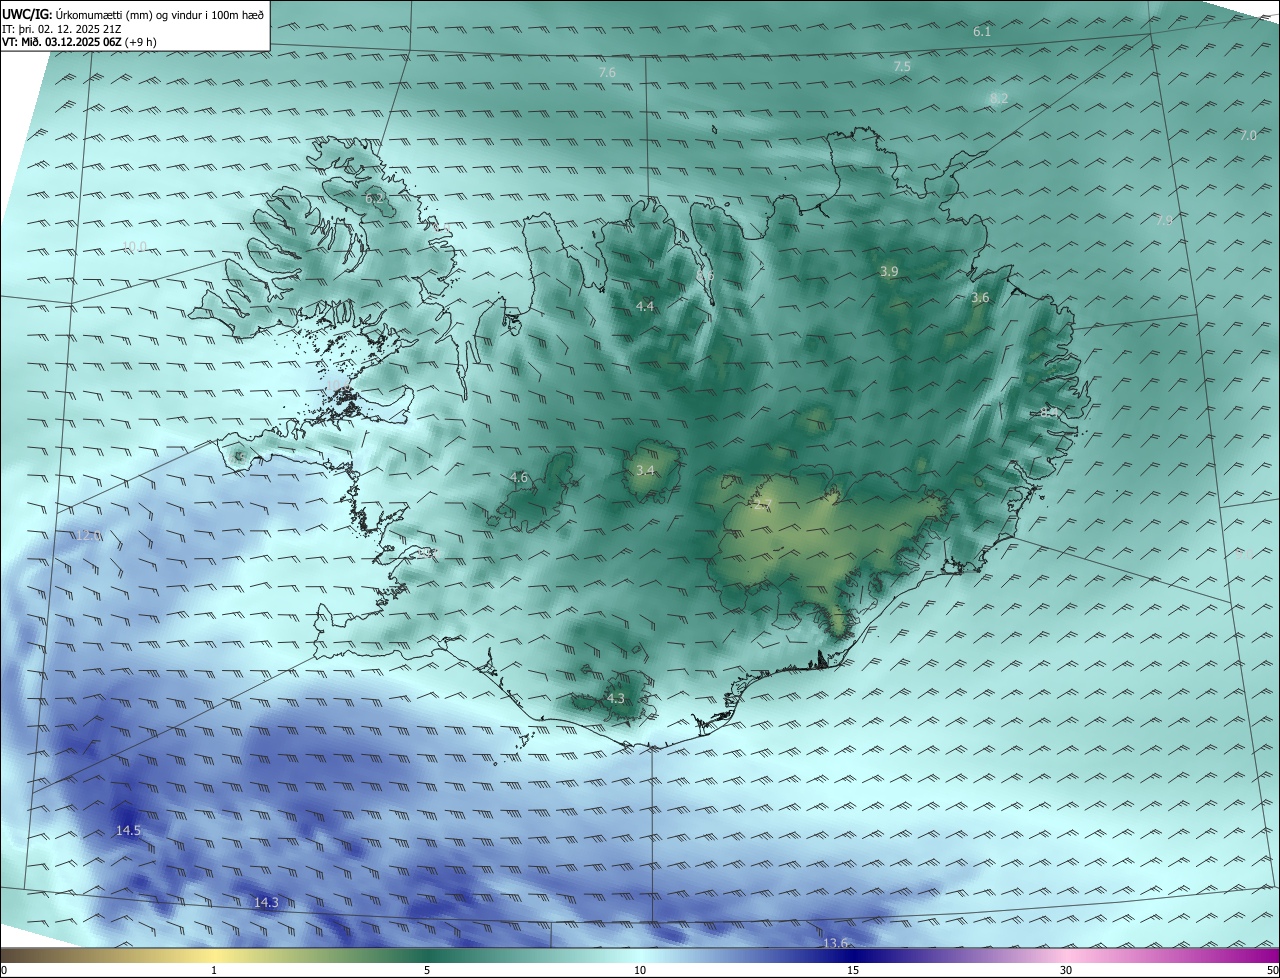Pick the pink colorbar segment above tick 30
Viewport: 1280px width, 978px height.
pos(1066,955)
